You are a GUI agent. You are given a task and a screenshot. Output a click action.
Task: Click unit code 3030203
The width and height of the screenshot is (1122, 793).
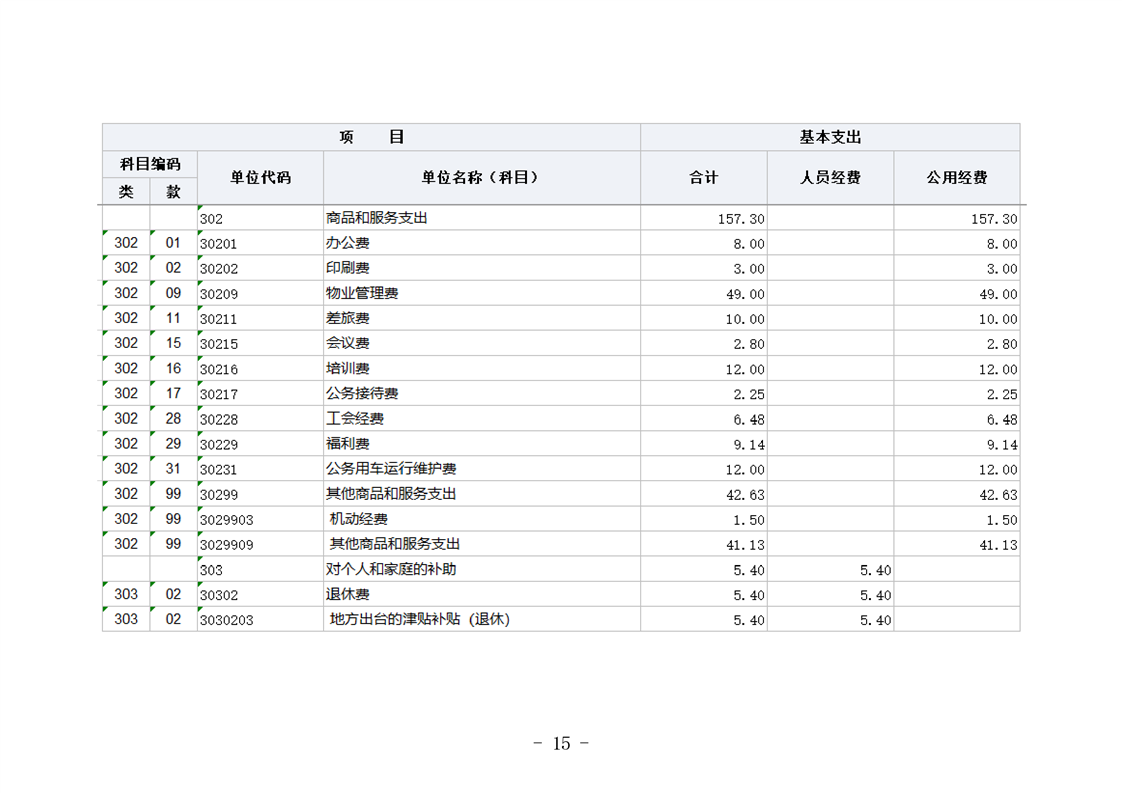(x=226, y=621)
